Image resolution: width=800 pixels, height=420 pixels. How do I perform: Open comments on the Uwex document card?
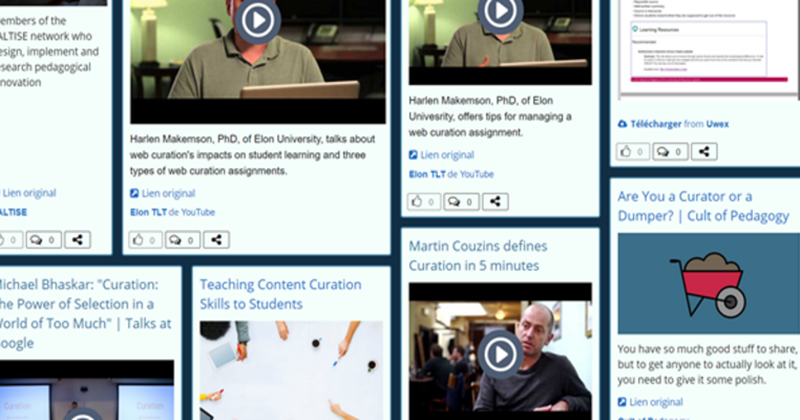pyautogui.click(x=670, y=152)
